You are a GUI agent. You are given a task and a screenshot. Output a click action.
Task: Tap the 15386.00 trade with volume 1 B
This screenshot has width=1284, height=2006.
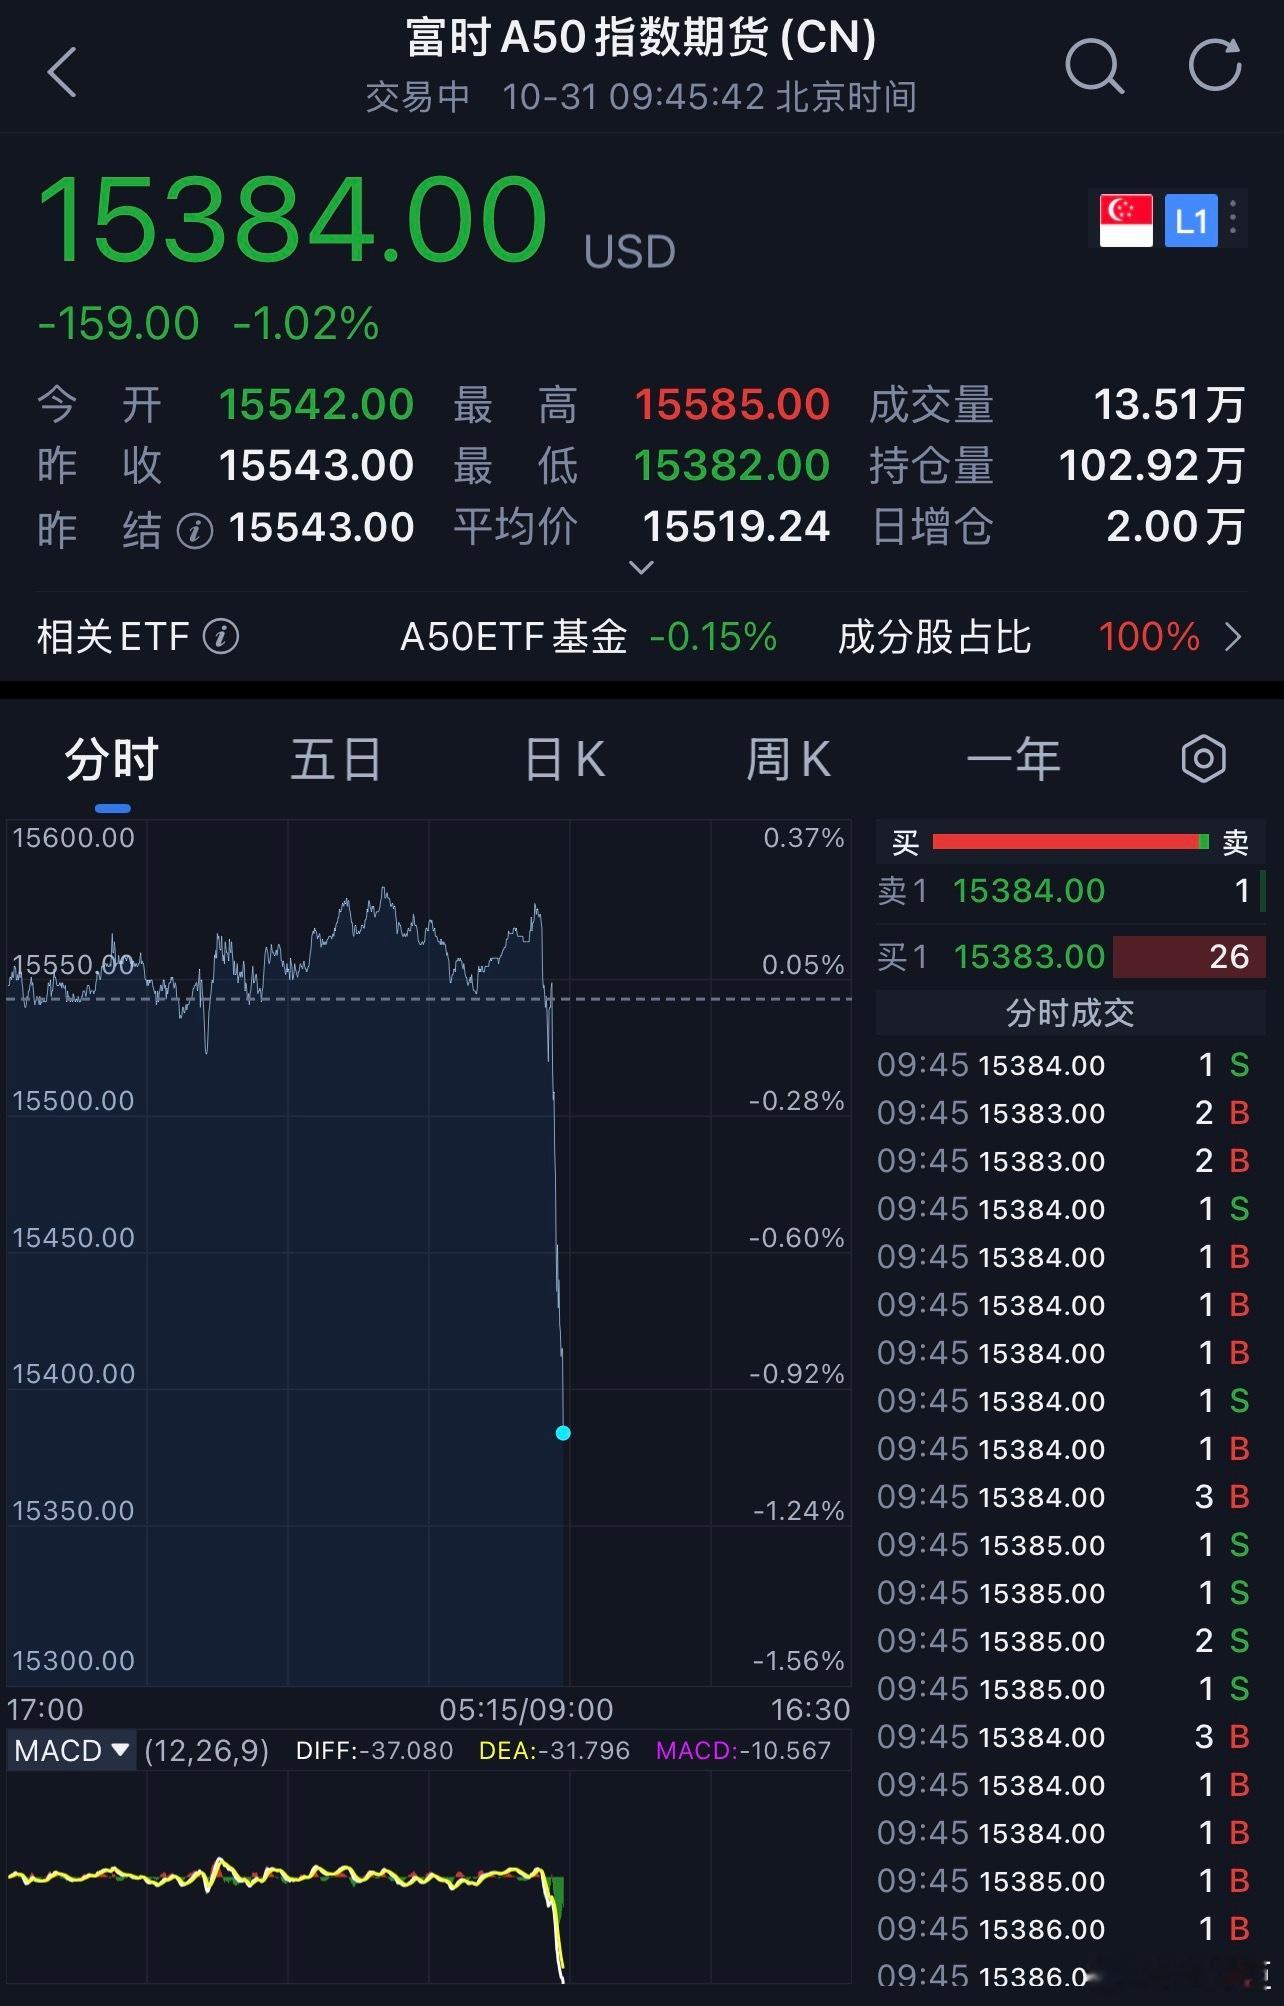pyautogui.click(x=1064, y=1929)
